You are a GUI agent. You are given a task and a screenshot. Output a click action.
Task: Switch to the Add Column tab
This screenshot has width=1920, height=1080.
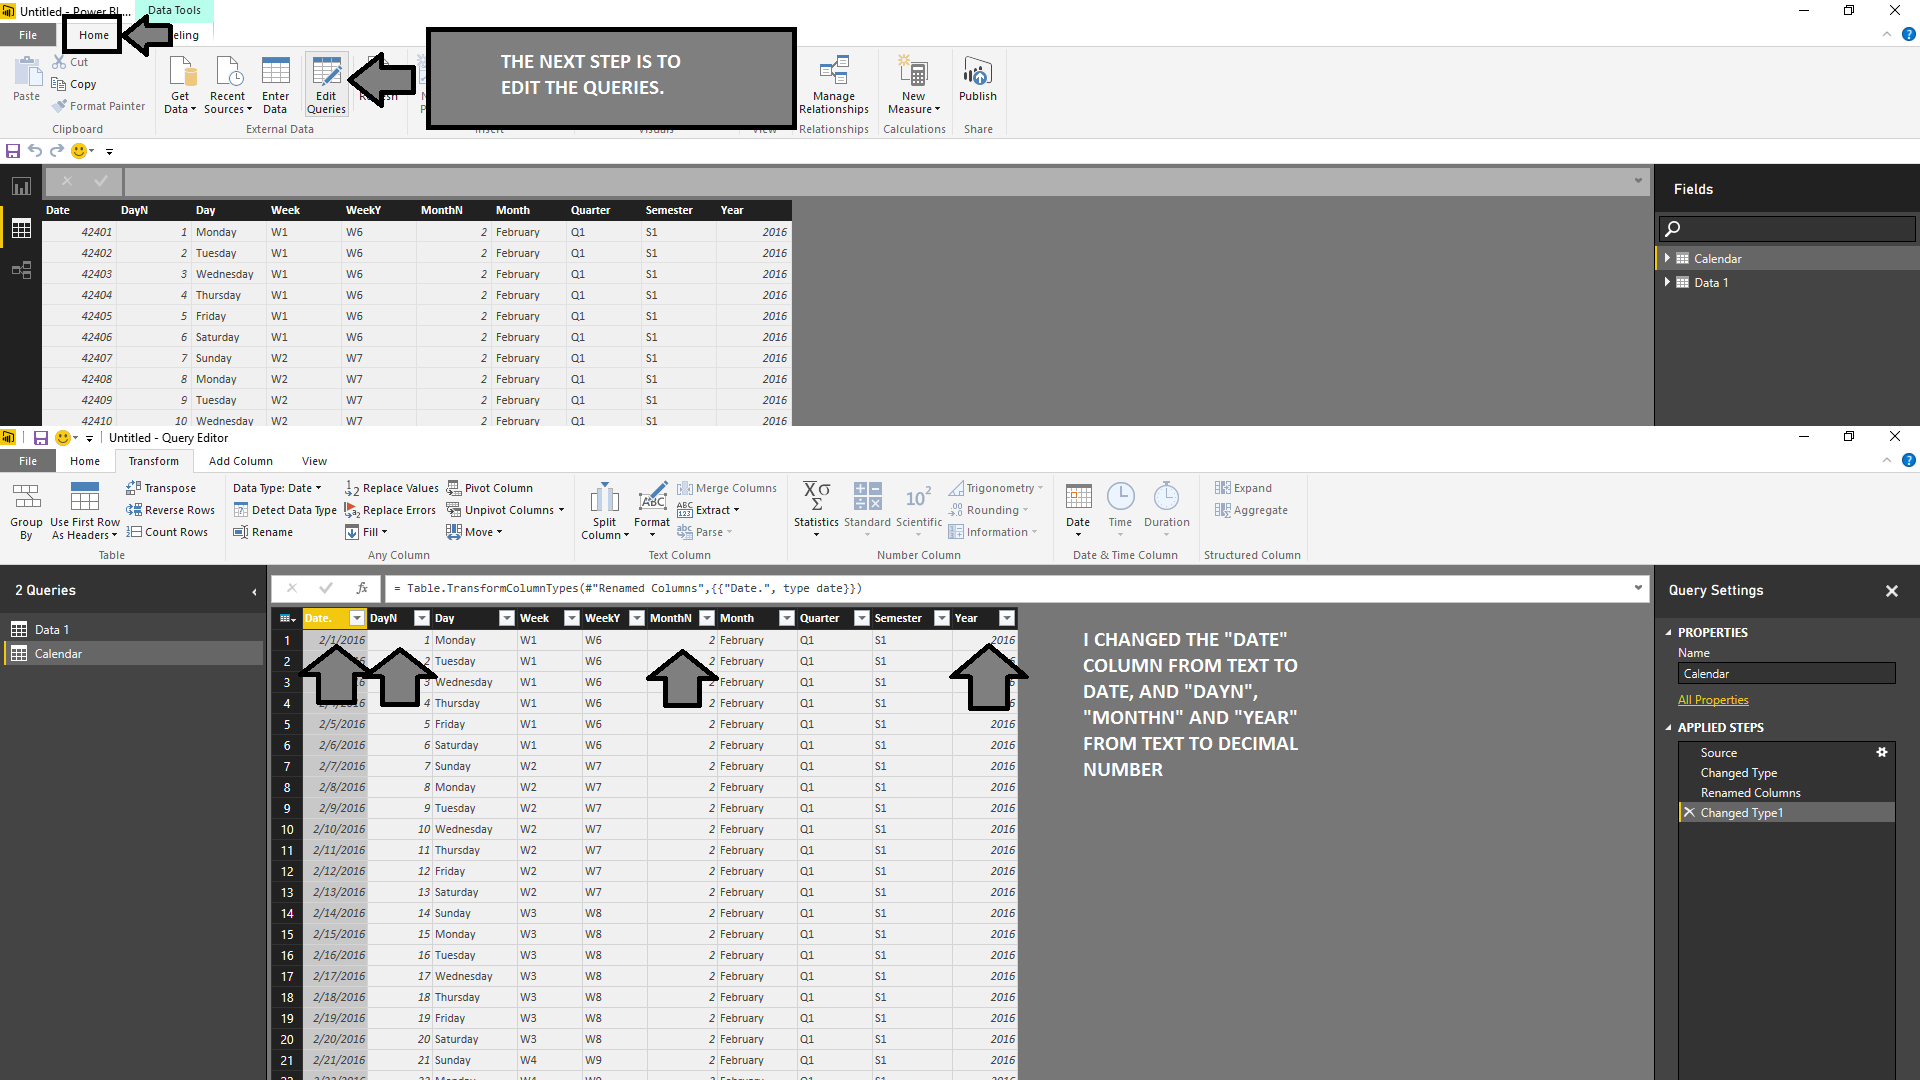point(240,461)
